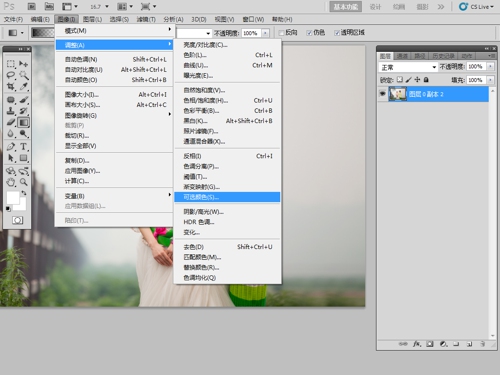Expand the 模式(M) submenu
This screenshot has height=375, width=500.
click(114, 31)
